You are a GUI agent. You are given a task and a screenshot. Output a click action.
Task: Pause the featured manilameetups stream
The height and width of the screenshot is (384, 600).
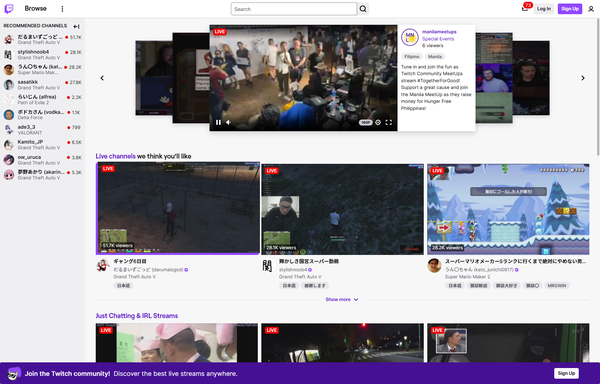218,122
